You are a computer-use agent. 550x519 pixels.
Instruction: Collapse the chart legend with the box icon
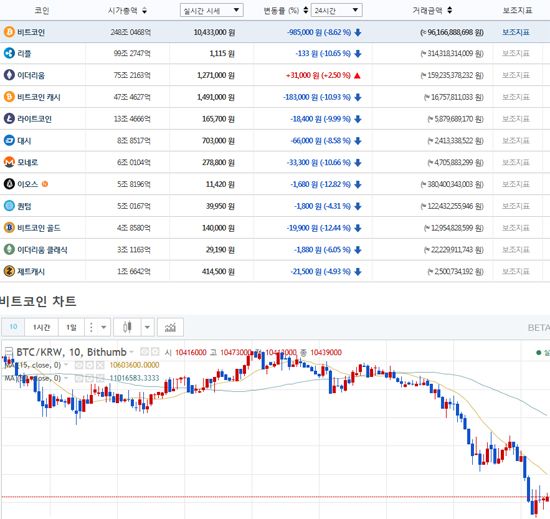click(8, 352)
